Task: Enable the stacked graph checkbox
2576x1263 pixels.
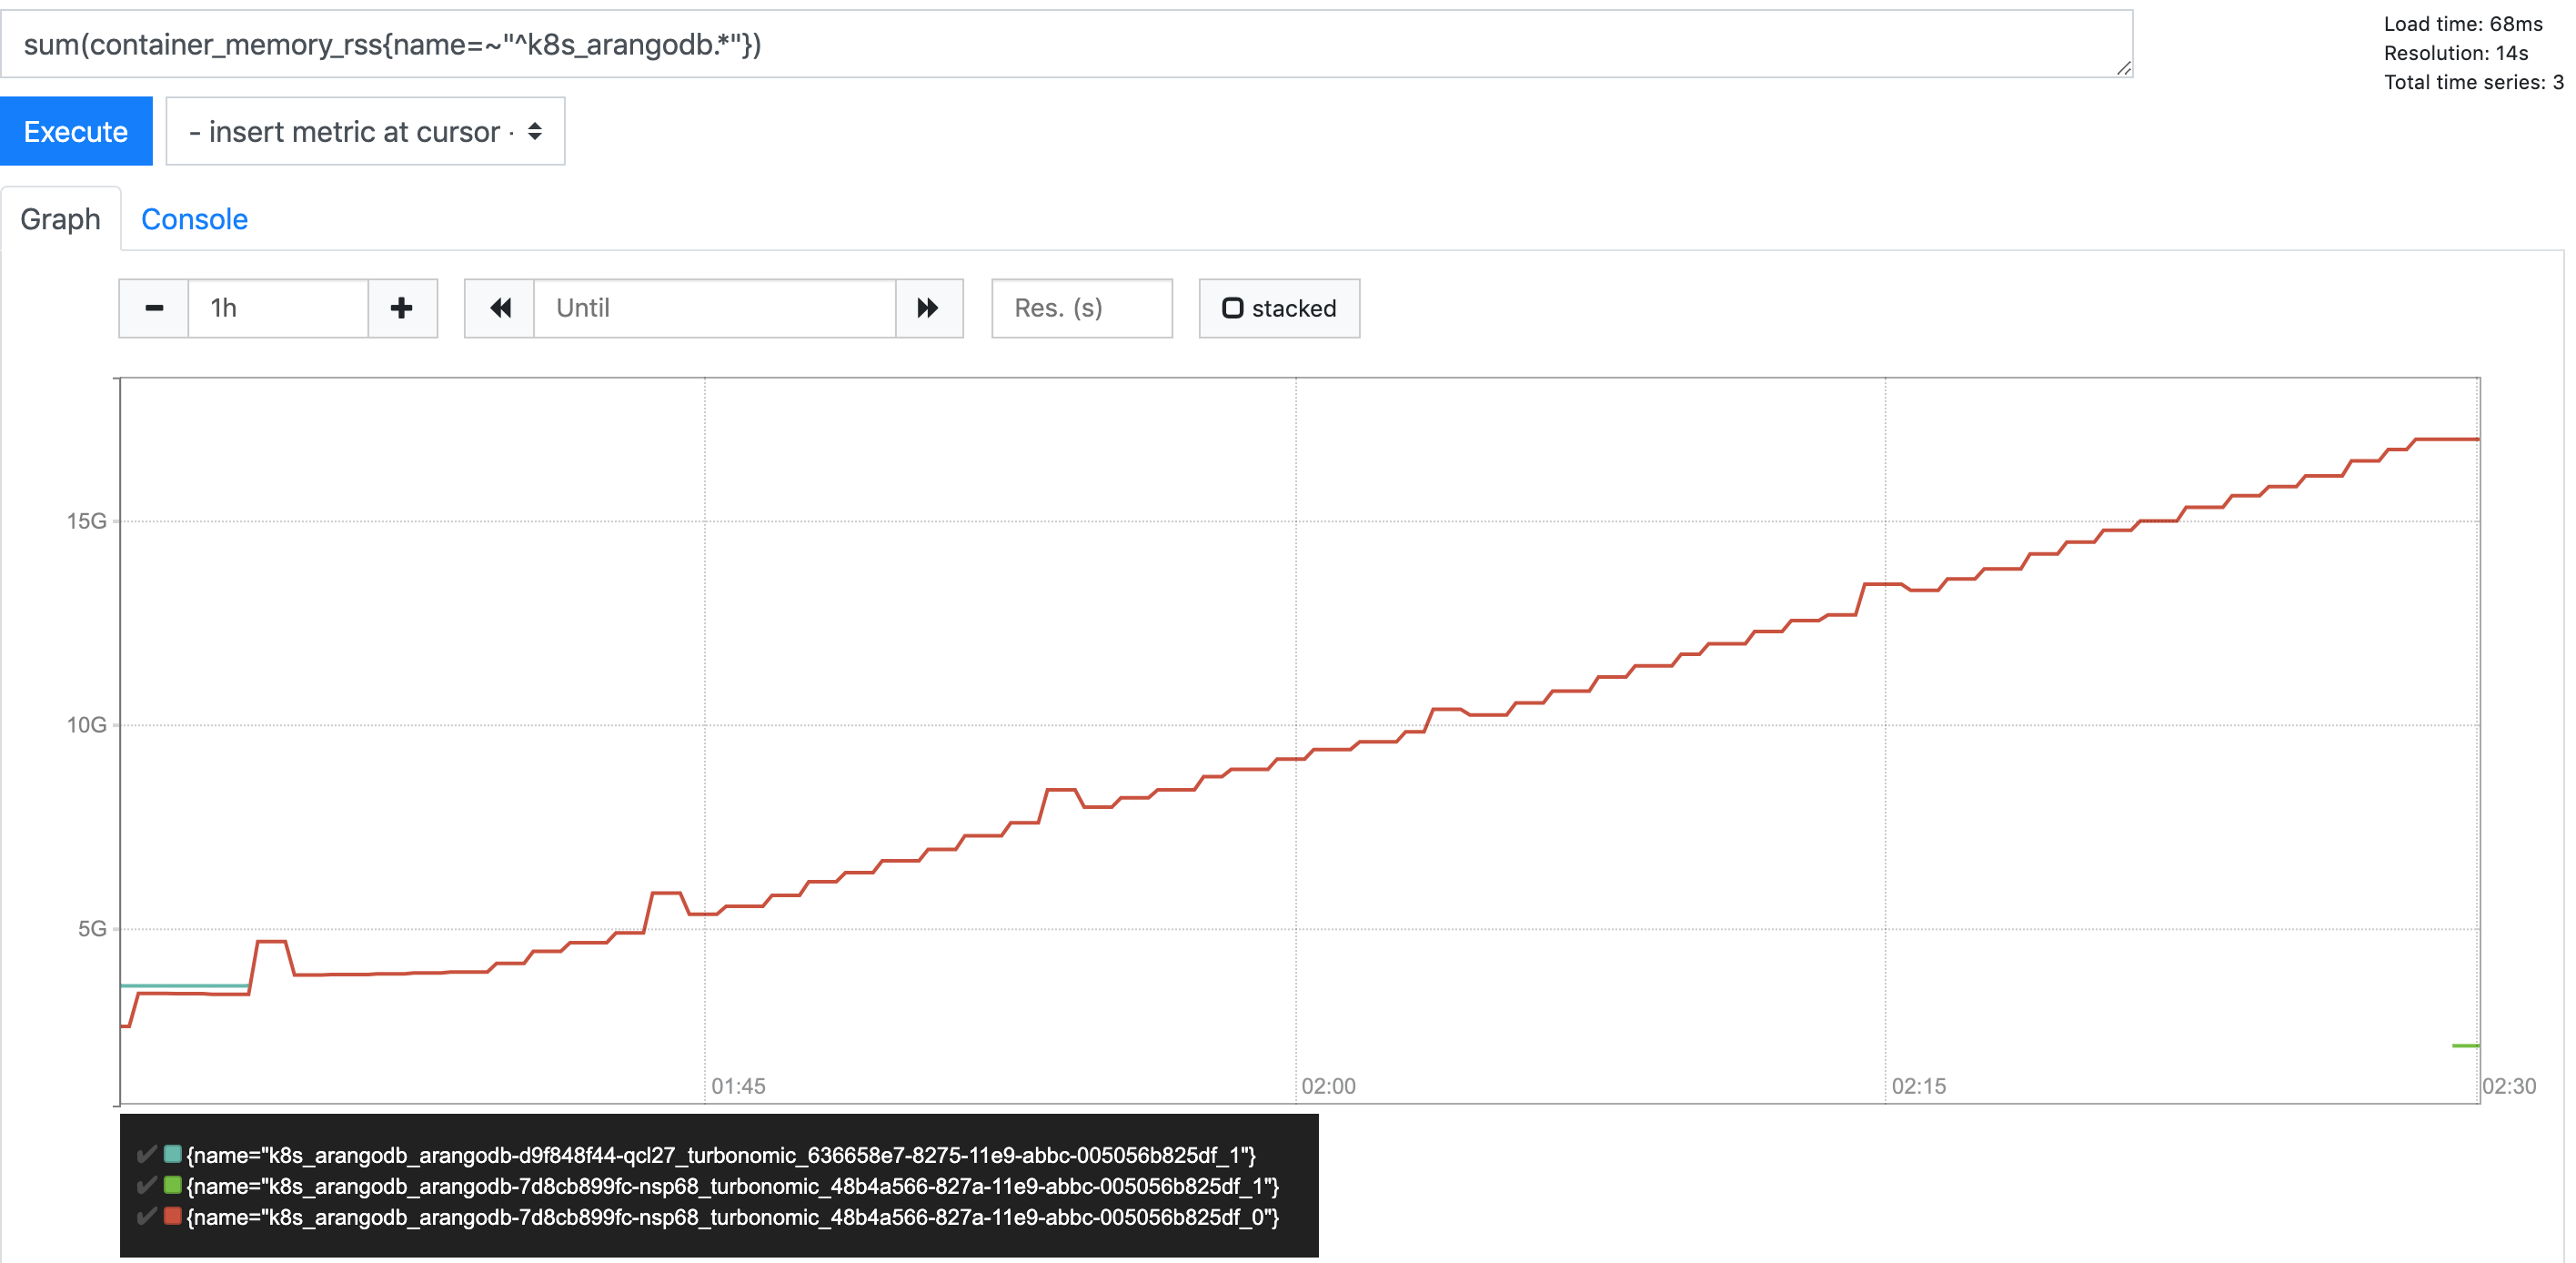Action: 1235,308
